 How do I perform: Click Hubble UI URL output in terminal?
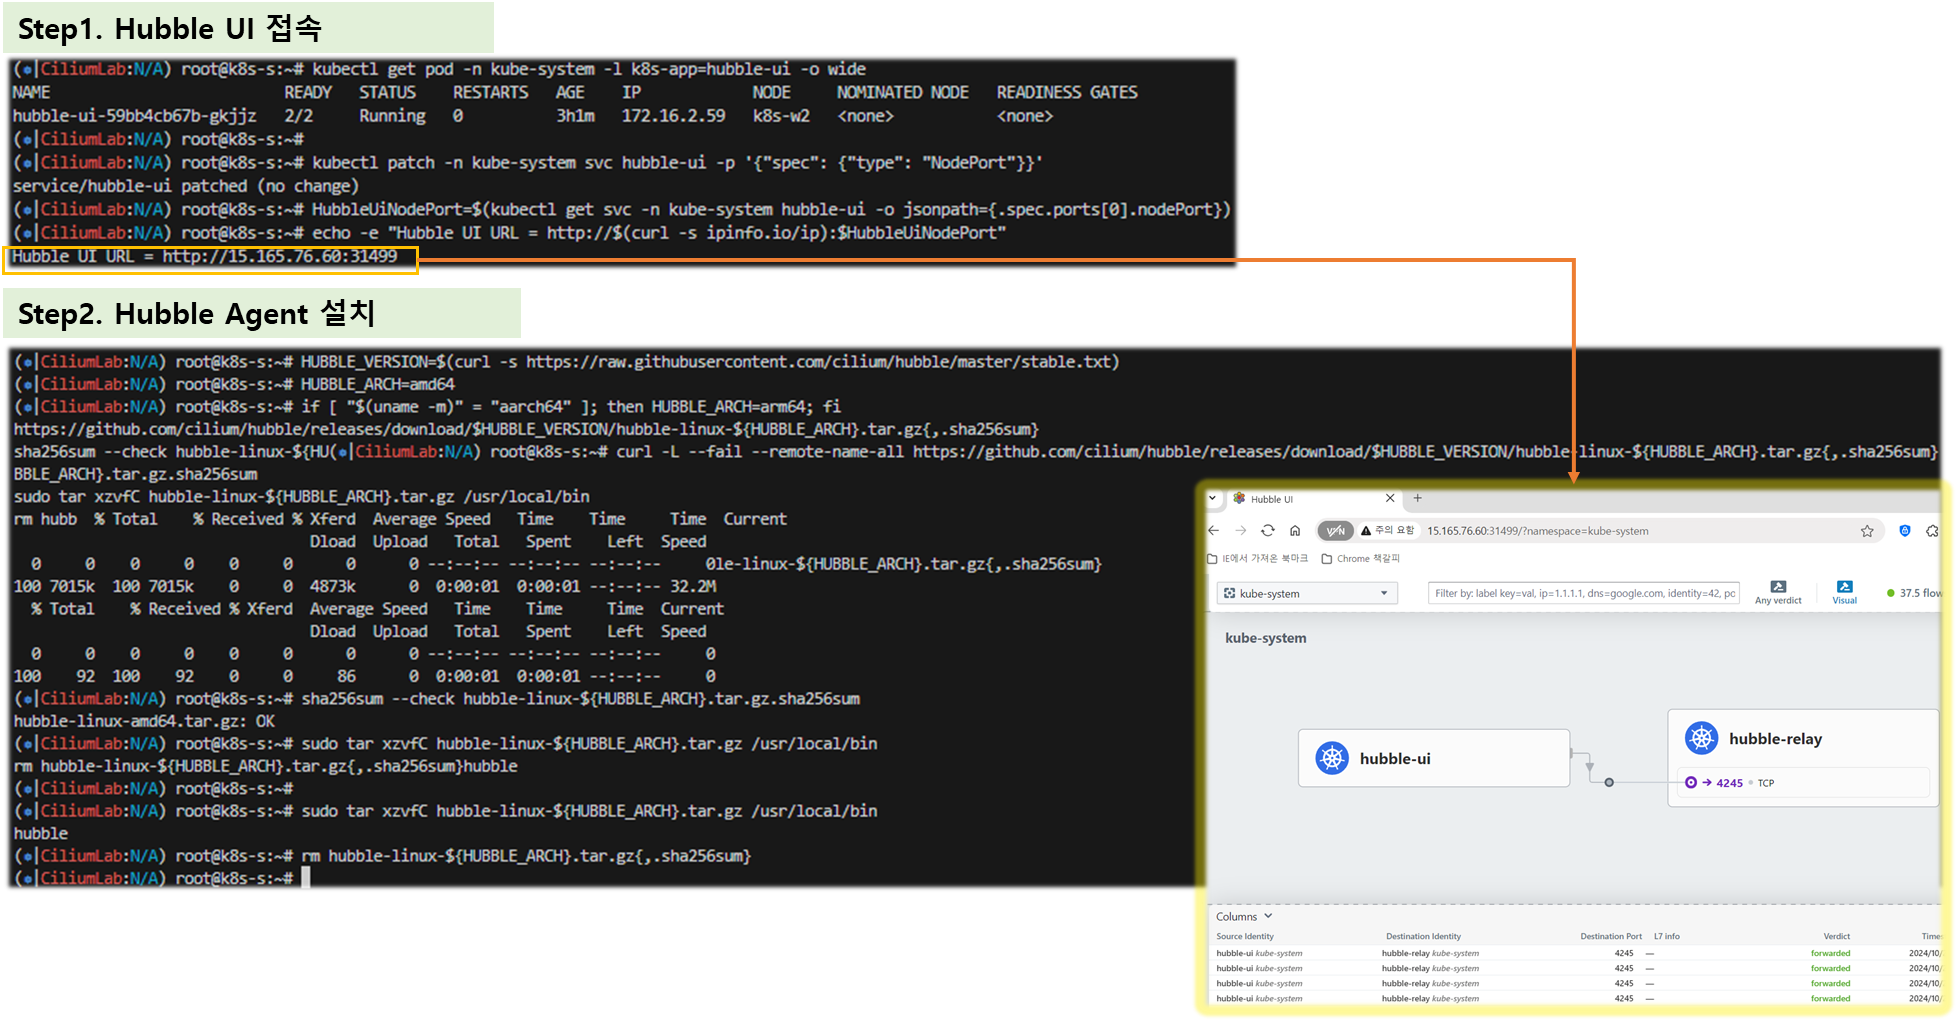point(204,257)
